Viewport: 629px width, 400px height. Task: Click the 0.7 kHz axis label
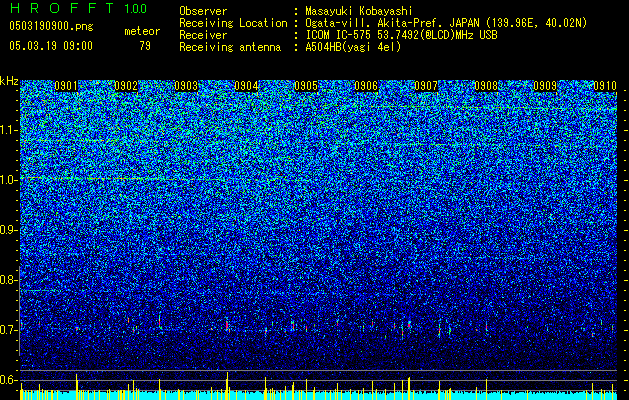(9, 330)
